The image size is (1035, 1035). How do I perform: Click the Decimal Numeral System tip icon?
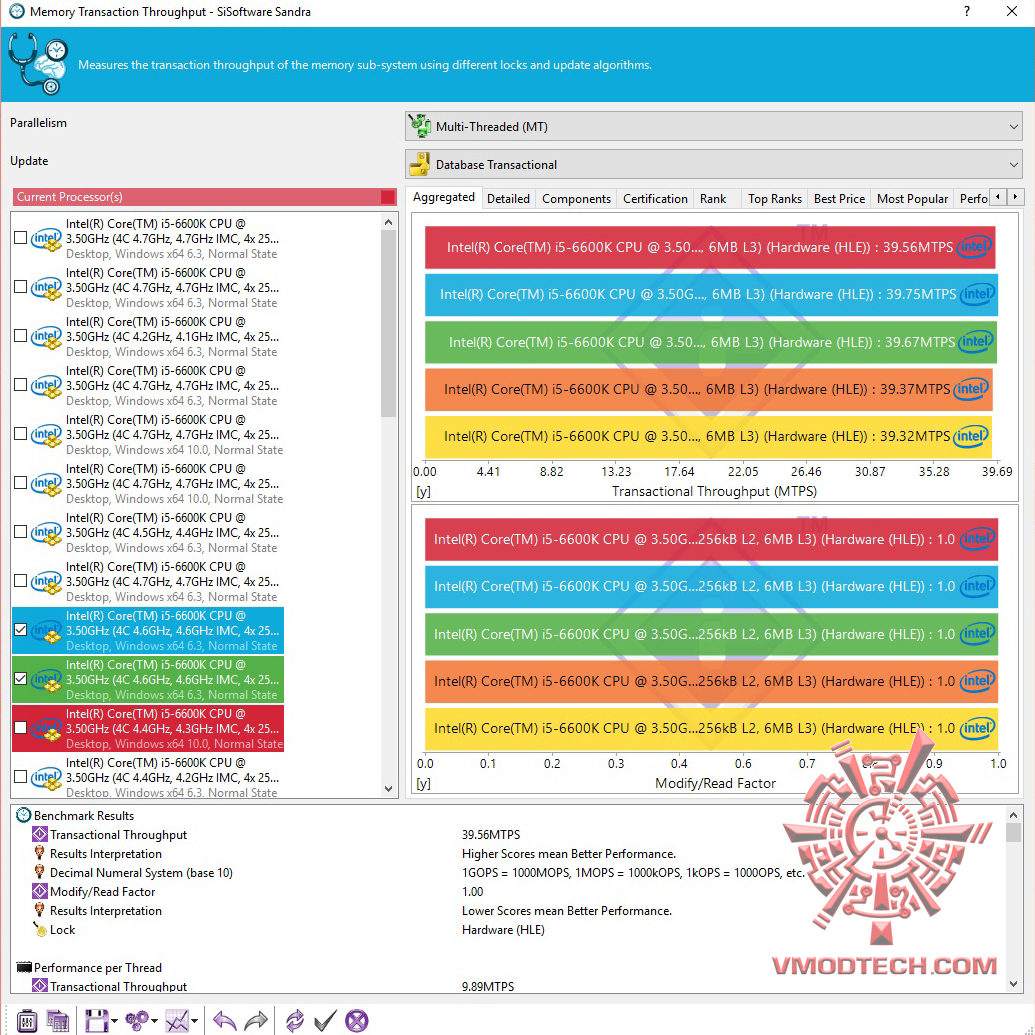click(x=40, y=872)
